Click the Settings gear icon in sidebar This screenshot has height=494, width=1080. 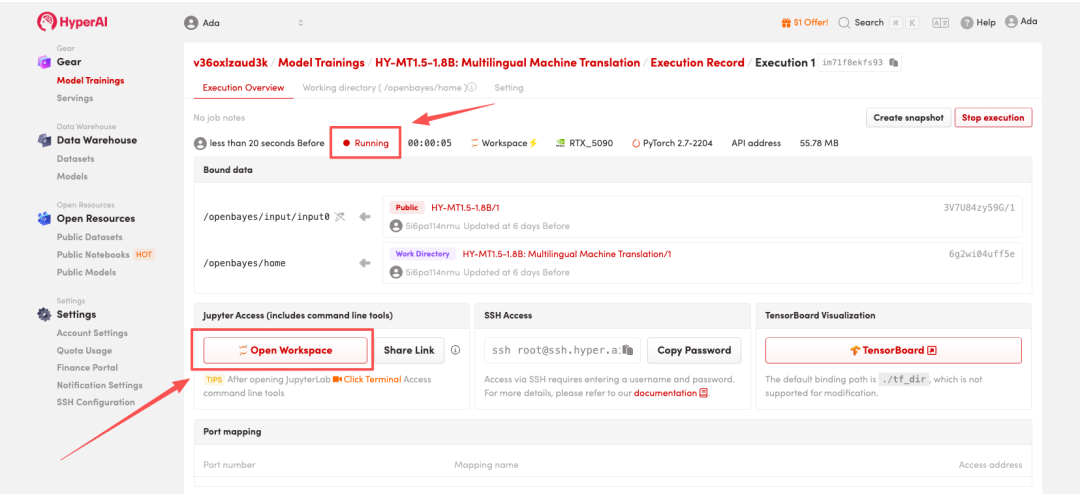[44, 314]
